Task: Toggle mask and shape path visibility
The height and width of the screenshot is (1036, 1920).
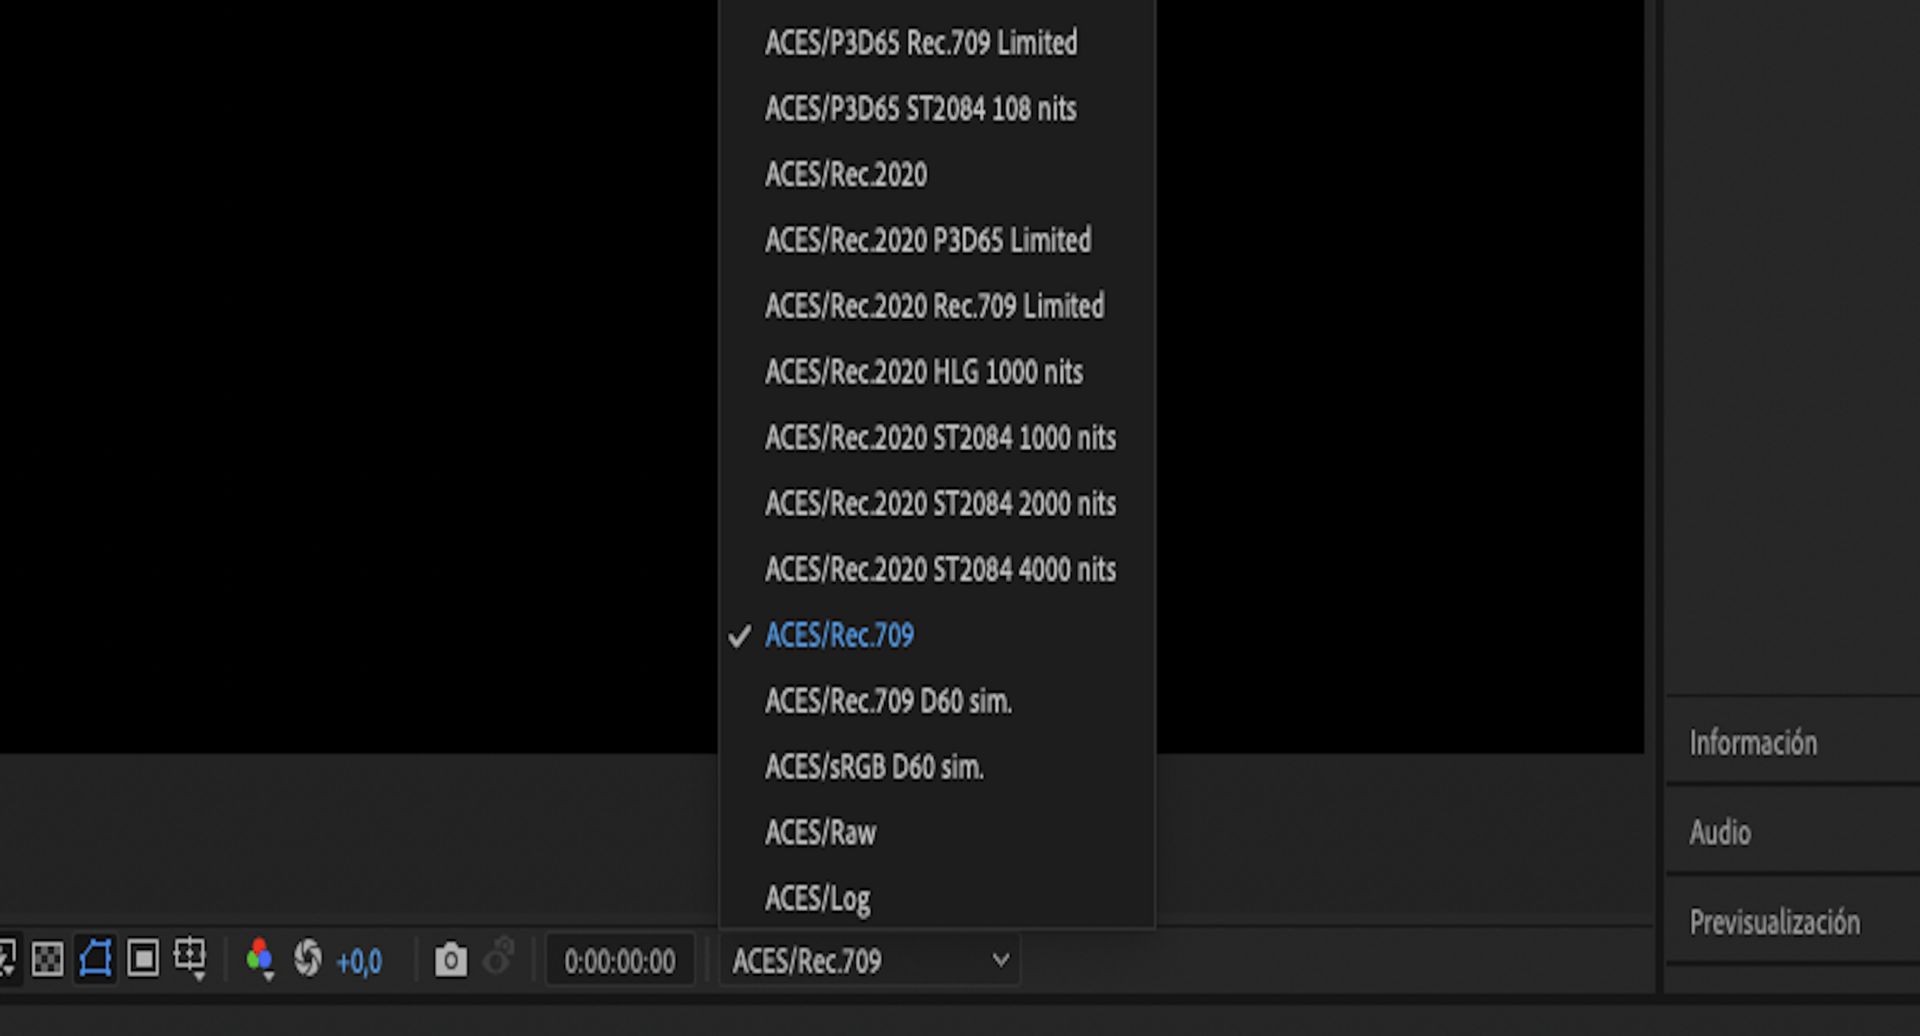Action: tap(95, 959)
